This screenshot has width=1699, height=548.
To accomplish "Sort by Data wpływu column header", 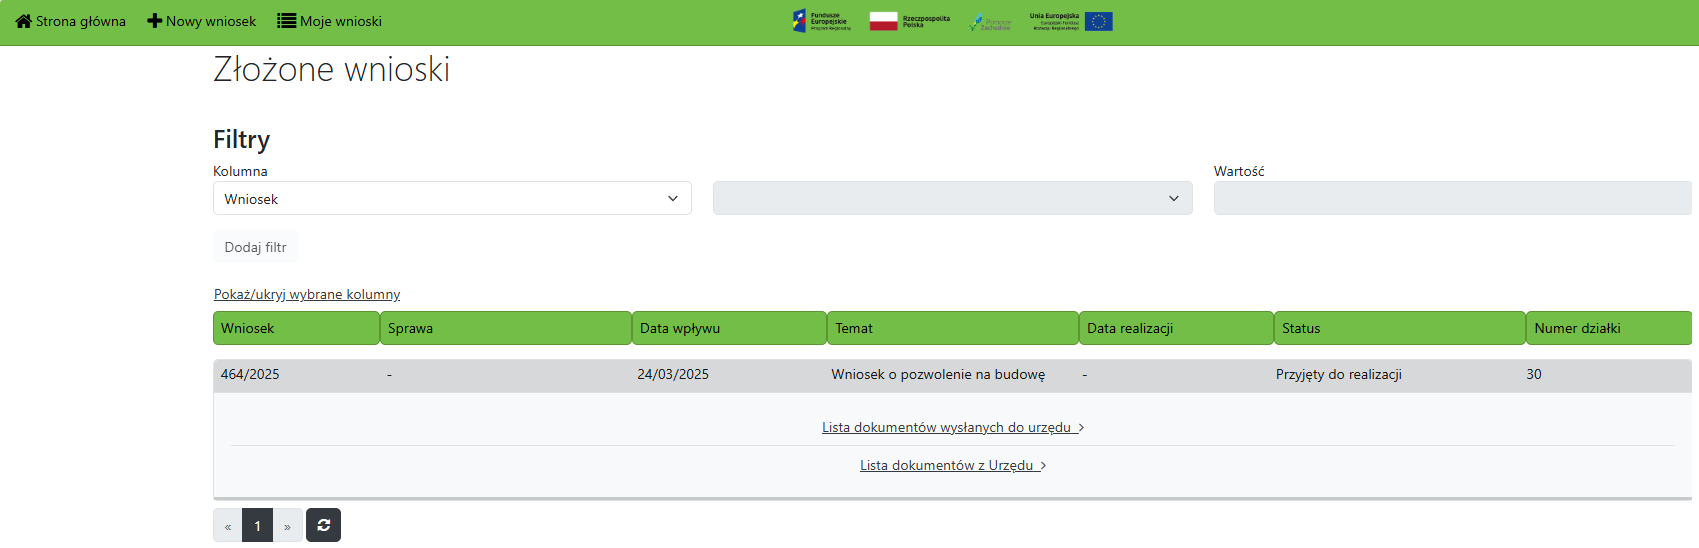I will 729,328.
